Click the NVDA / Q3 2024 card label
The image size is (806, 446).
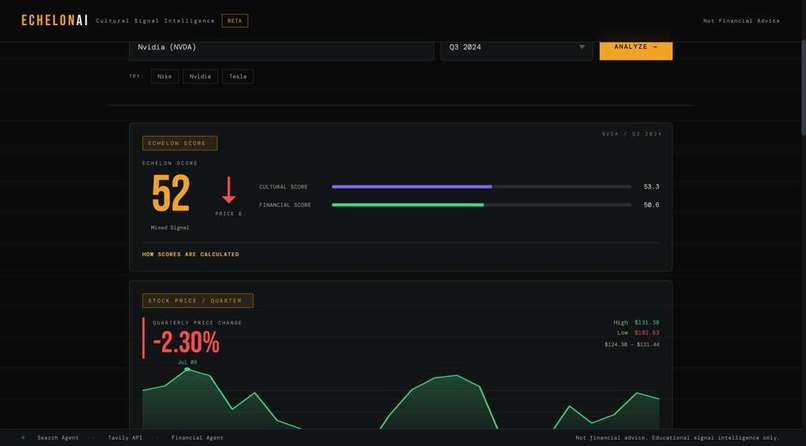[632, 134]
